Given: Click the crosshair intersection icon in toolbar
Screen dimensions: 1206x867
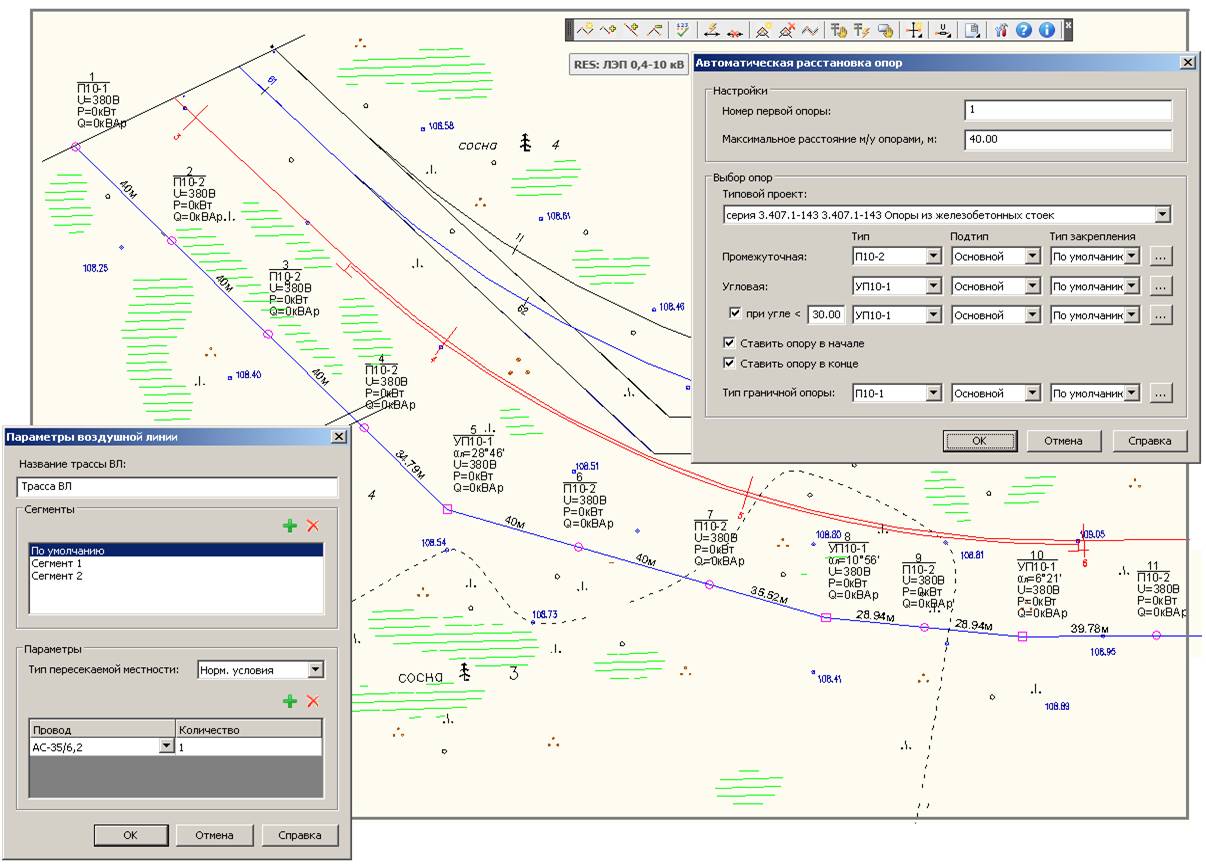Looking at the screenshot, I should pos(915,30).
